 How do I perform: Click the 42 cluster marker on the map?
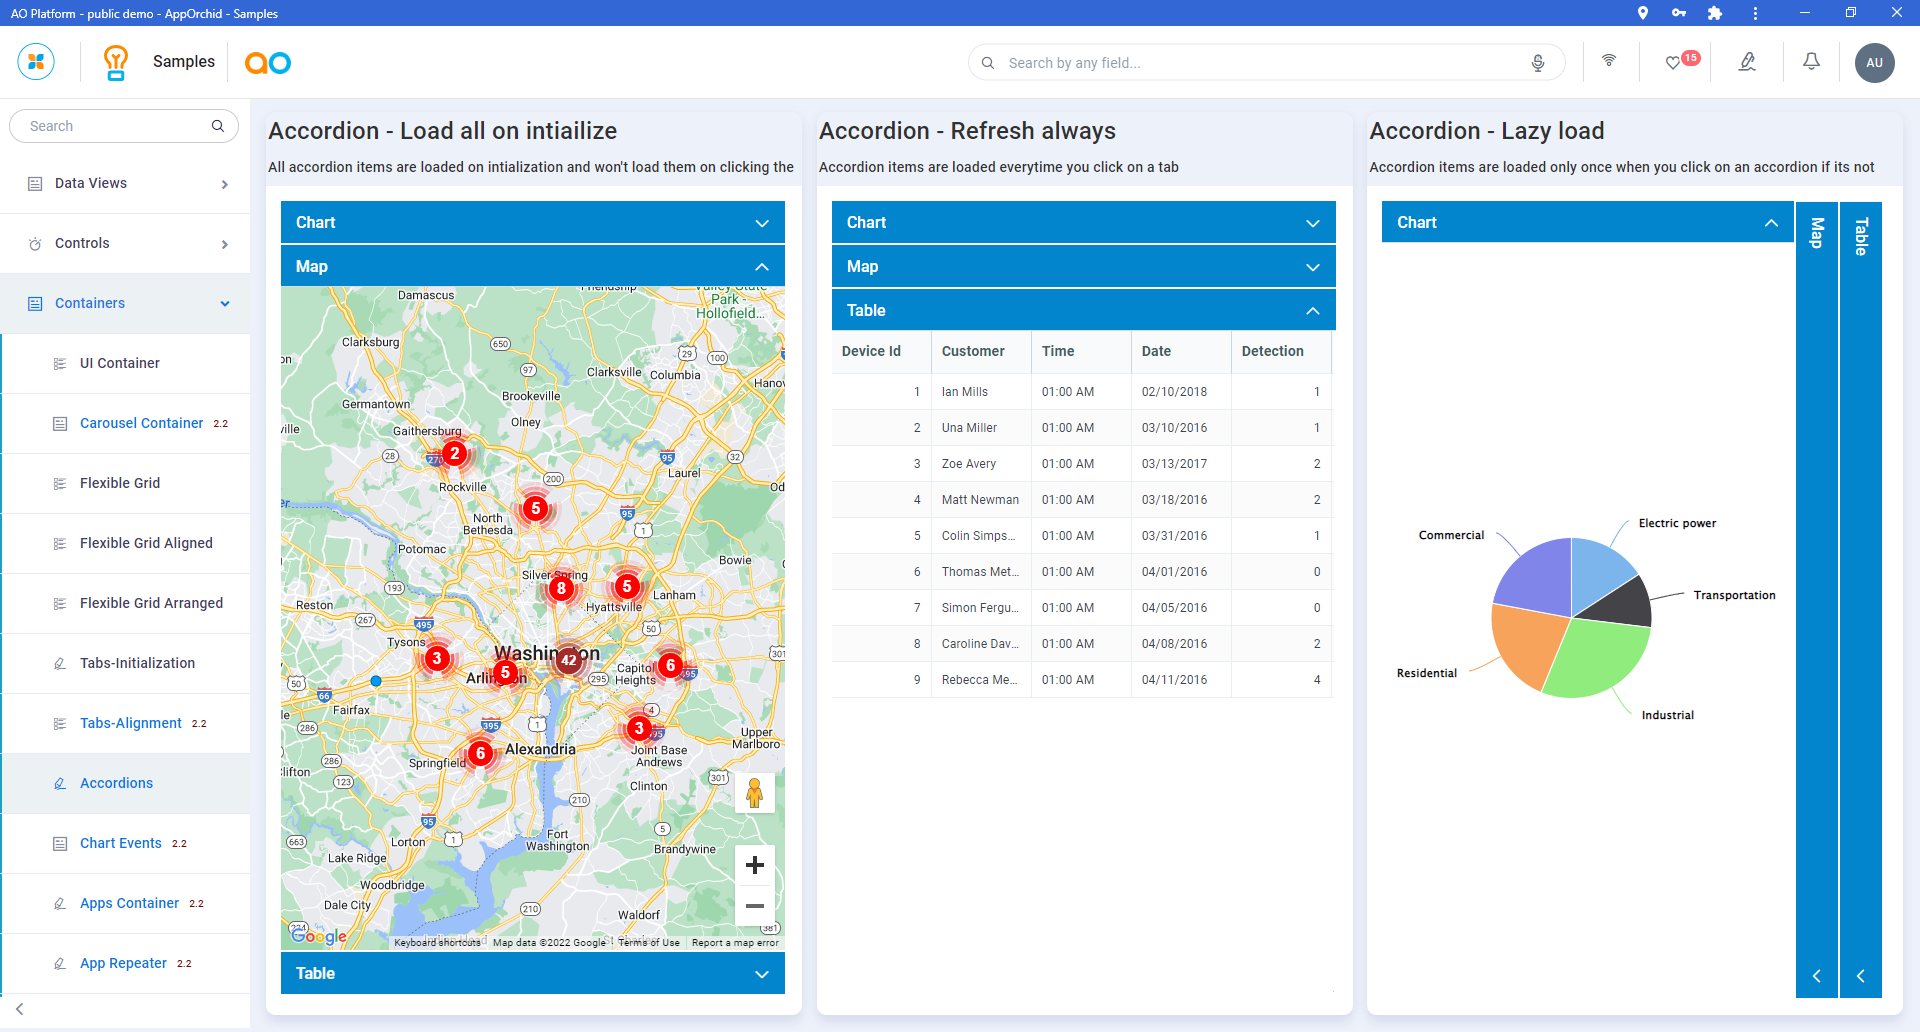coord(568,660)
